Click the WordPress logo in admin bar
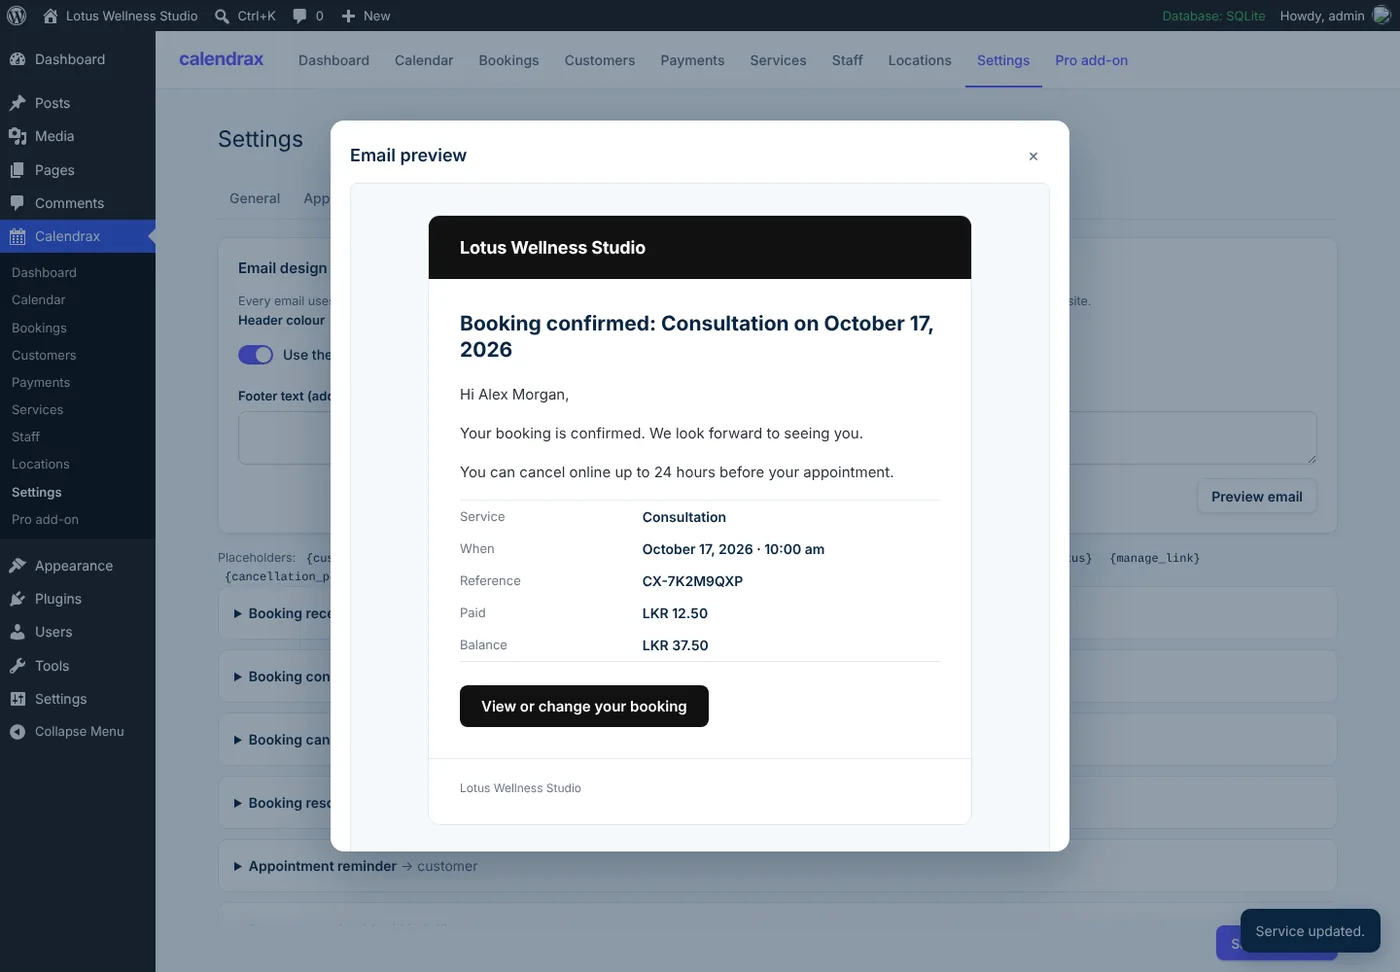 17,16
